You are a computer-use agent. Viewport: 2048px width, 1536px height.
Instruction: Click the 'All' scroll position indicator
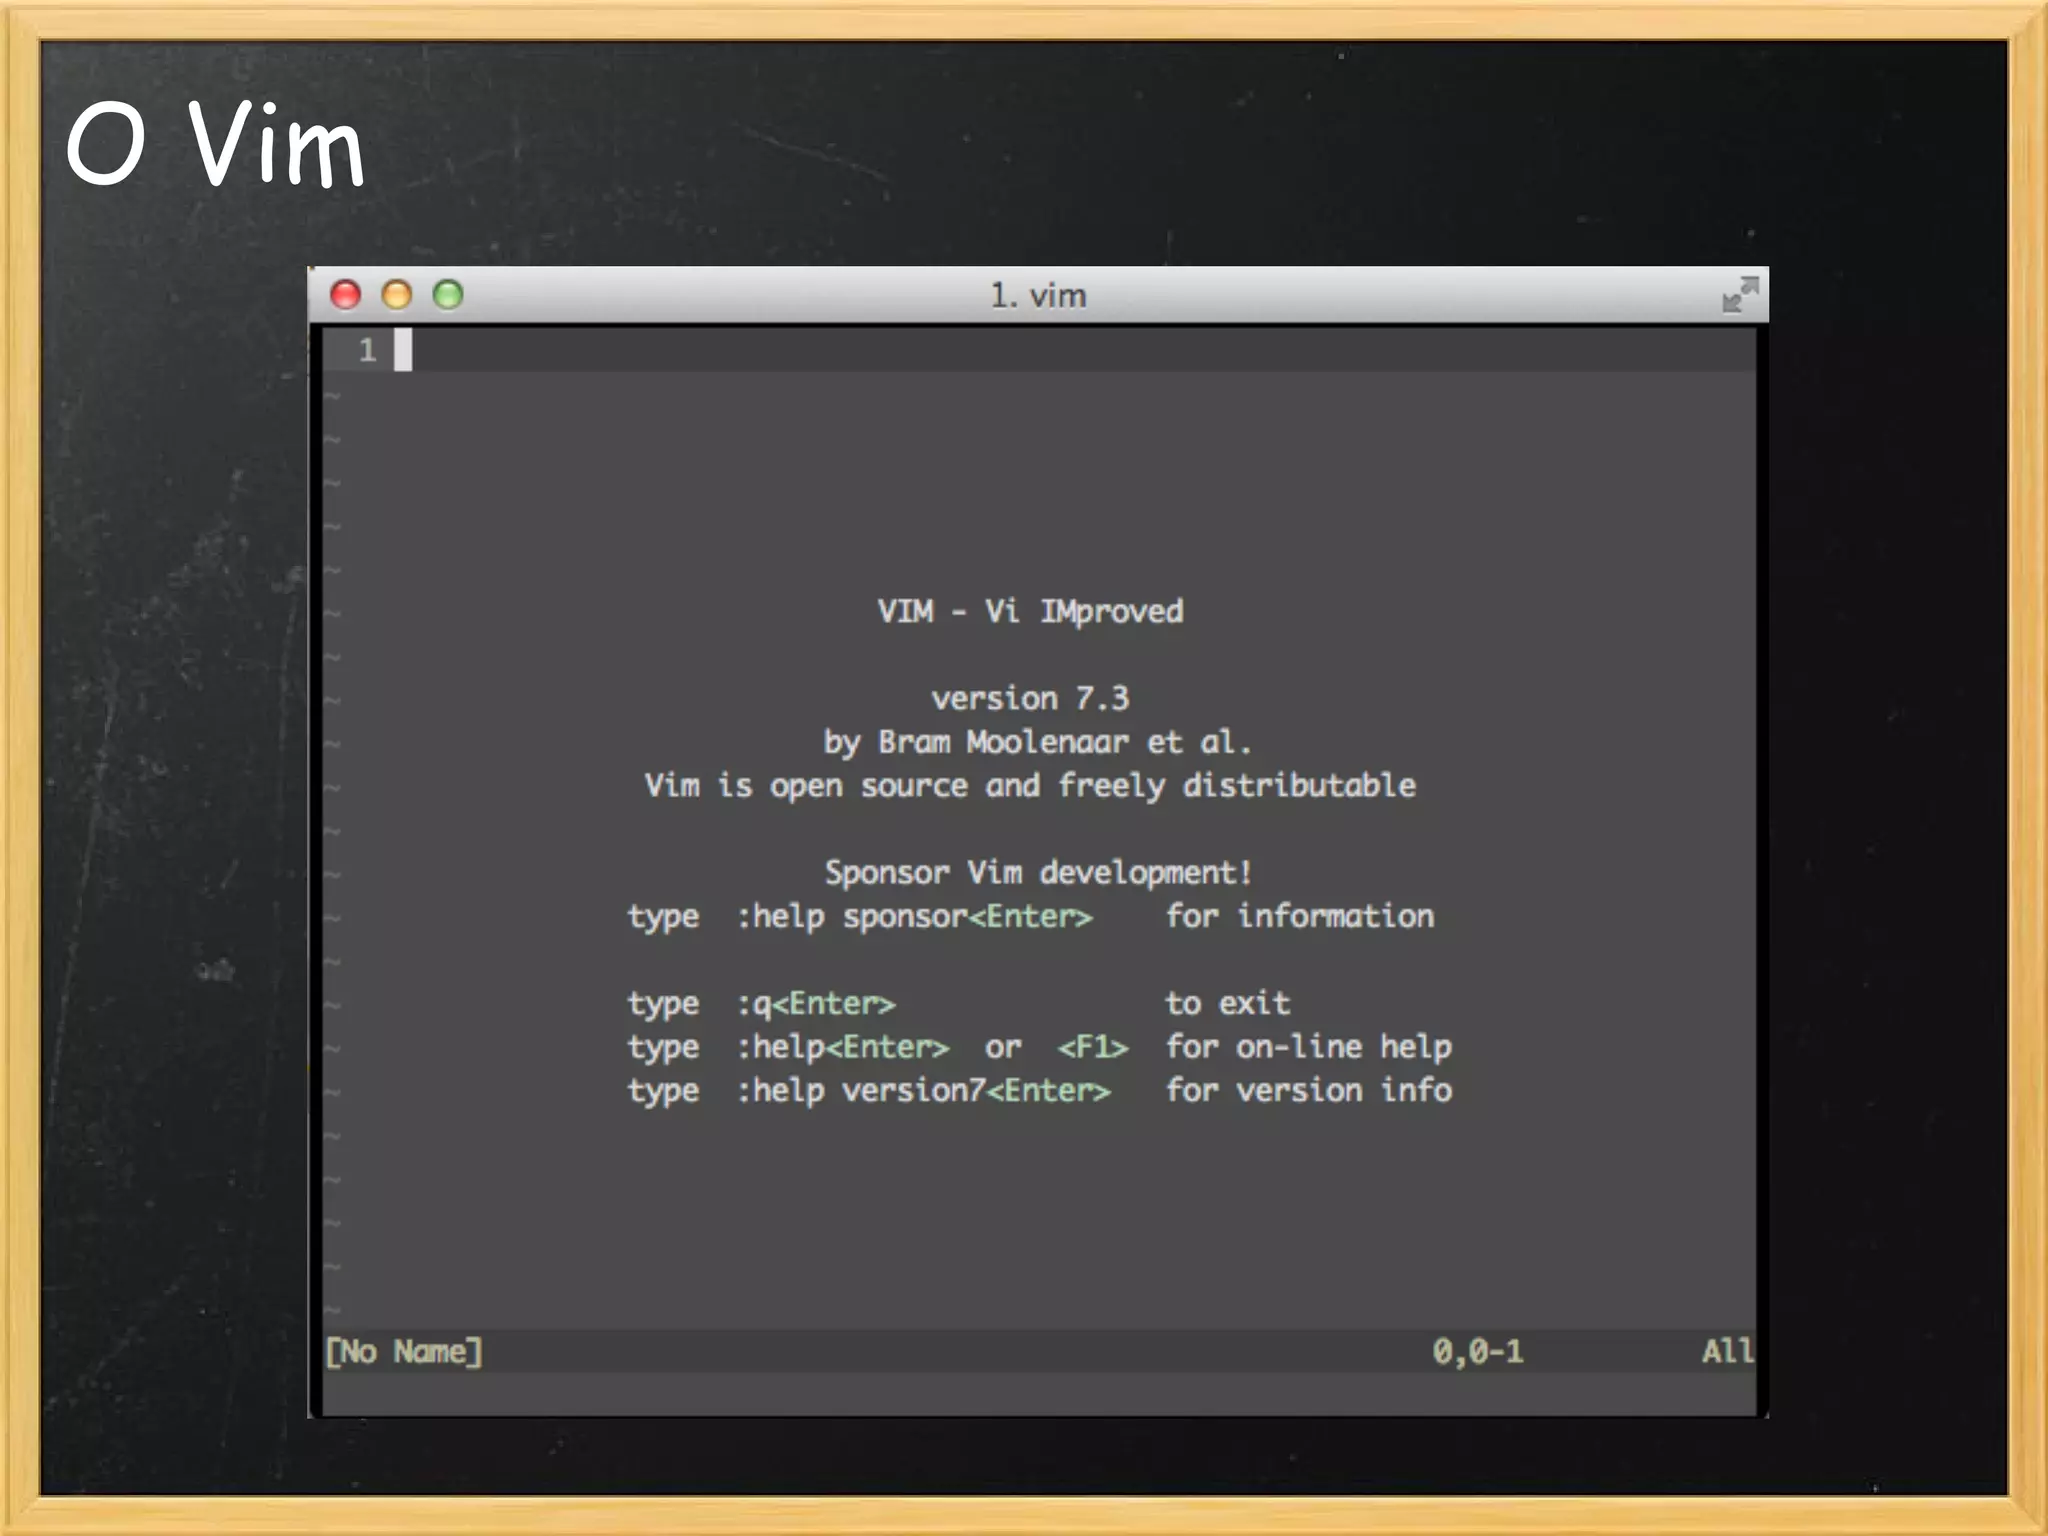(1727, 1351)
